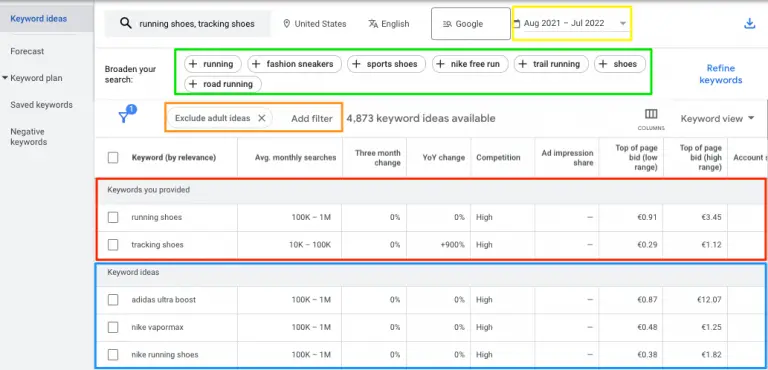
Task: Add 'running' with its plus icon
Action: click(193, 64)
